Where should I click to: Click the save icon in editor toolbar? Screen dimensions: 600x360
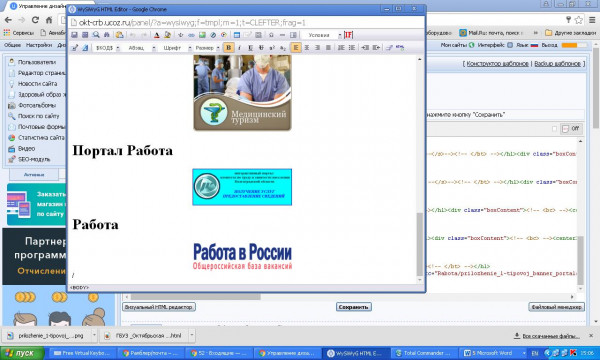74,35
